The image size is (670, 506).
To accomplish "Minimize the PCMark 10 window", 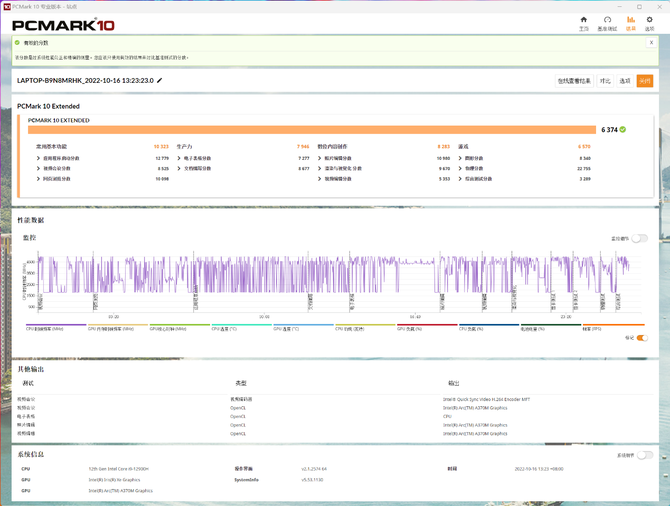I will [619, 7].
